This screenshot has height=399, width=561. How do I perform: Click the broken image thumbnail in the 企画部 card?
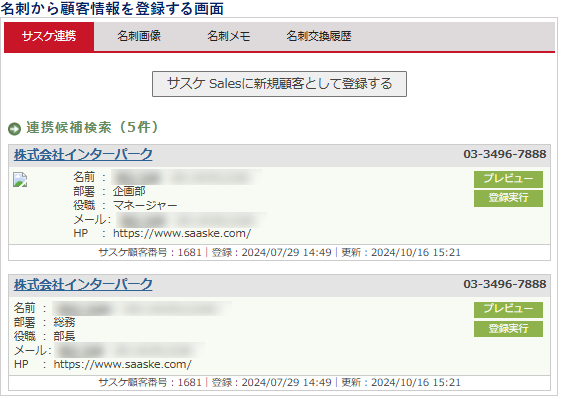point(20,180)
